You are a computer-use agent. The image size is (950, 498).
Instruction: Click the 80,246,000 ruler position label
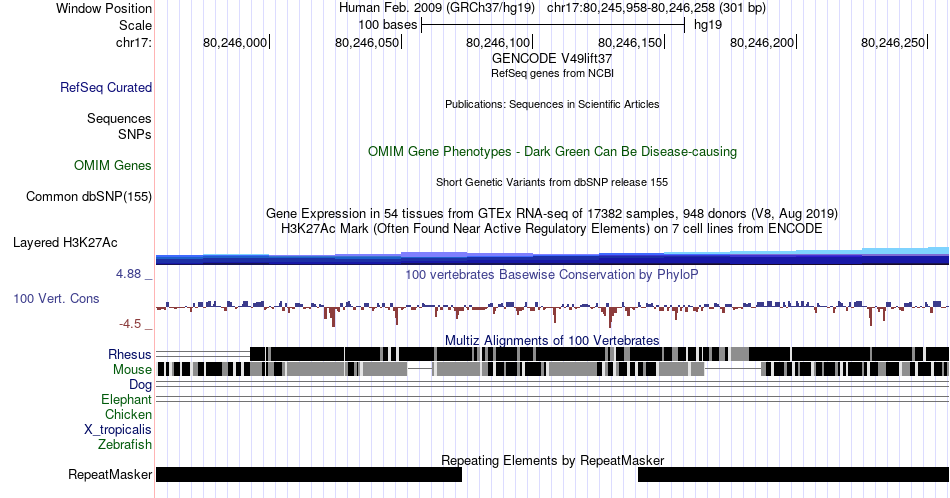tap(235, 42)
